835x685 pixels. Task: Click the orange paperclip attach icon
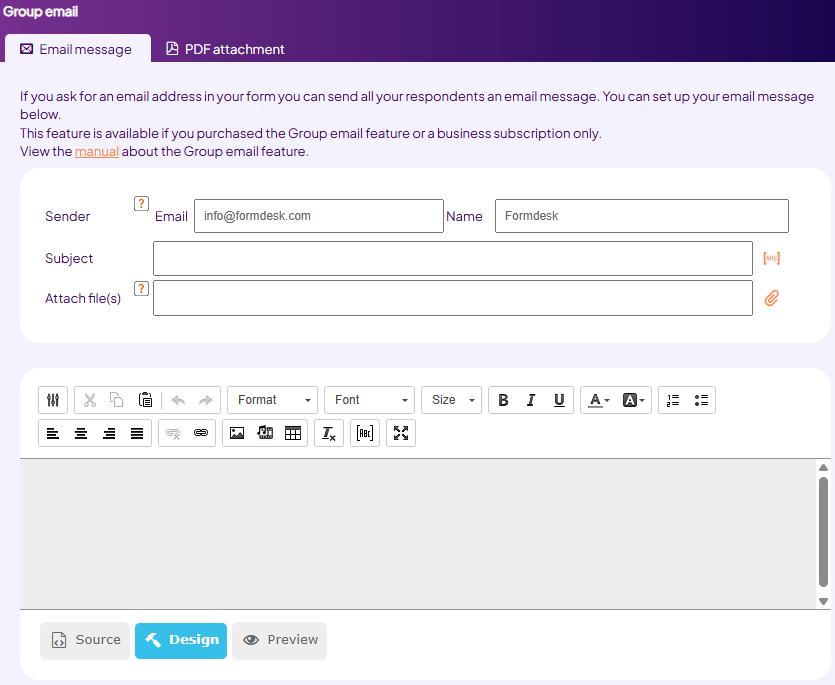(x=772, y=298)
